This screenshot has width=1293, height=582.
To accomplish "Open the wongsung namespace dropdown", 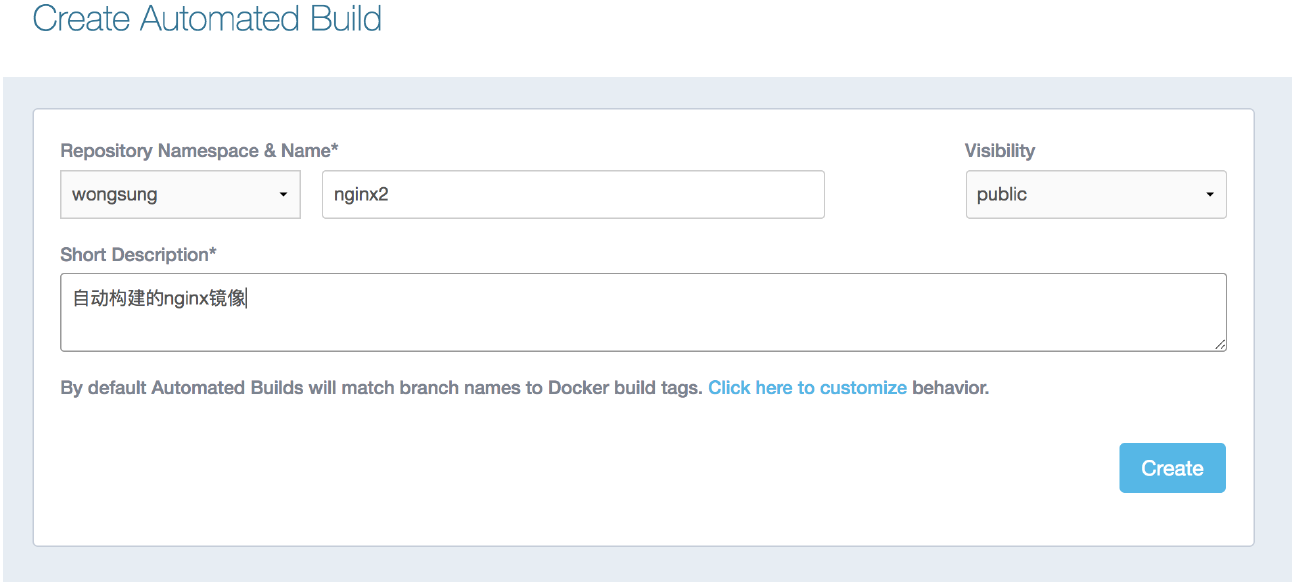I will tap(180, 194).
